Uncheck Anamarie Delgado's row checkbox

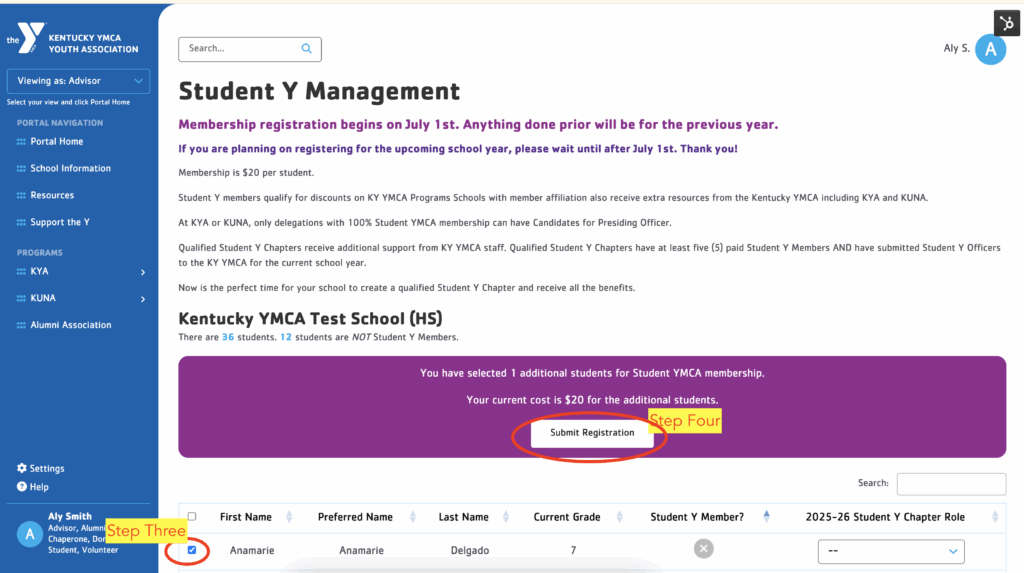point(192,549)
